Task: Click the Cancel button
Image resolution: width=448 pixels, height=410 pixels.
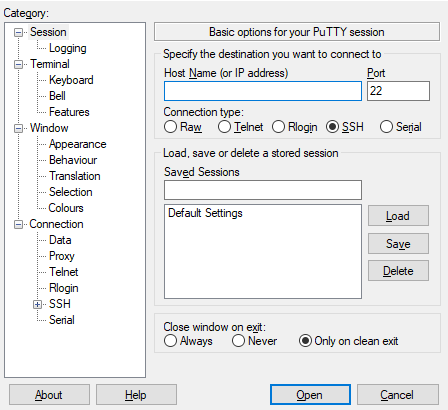Action: pyautogui.click(x=398, y=395)
